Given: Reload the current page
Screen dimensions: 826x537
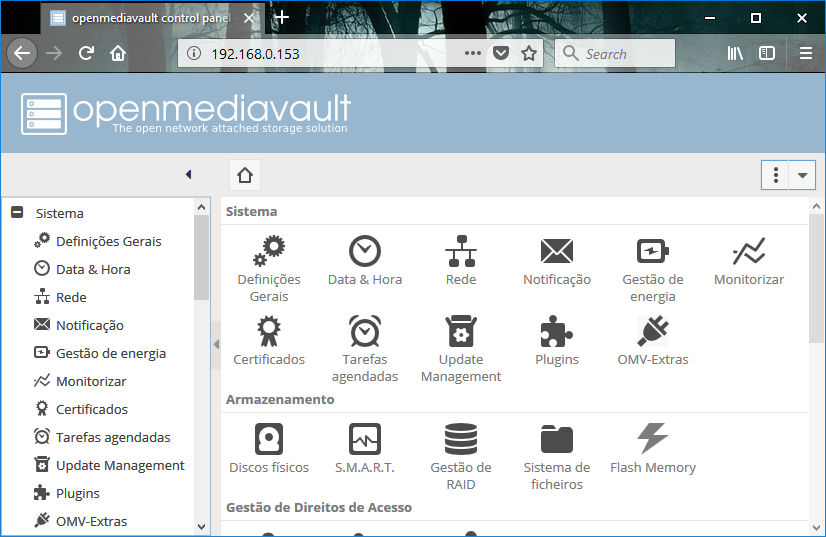Looking at the screenshot, I should point(86,53).
